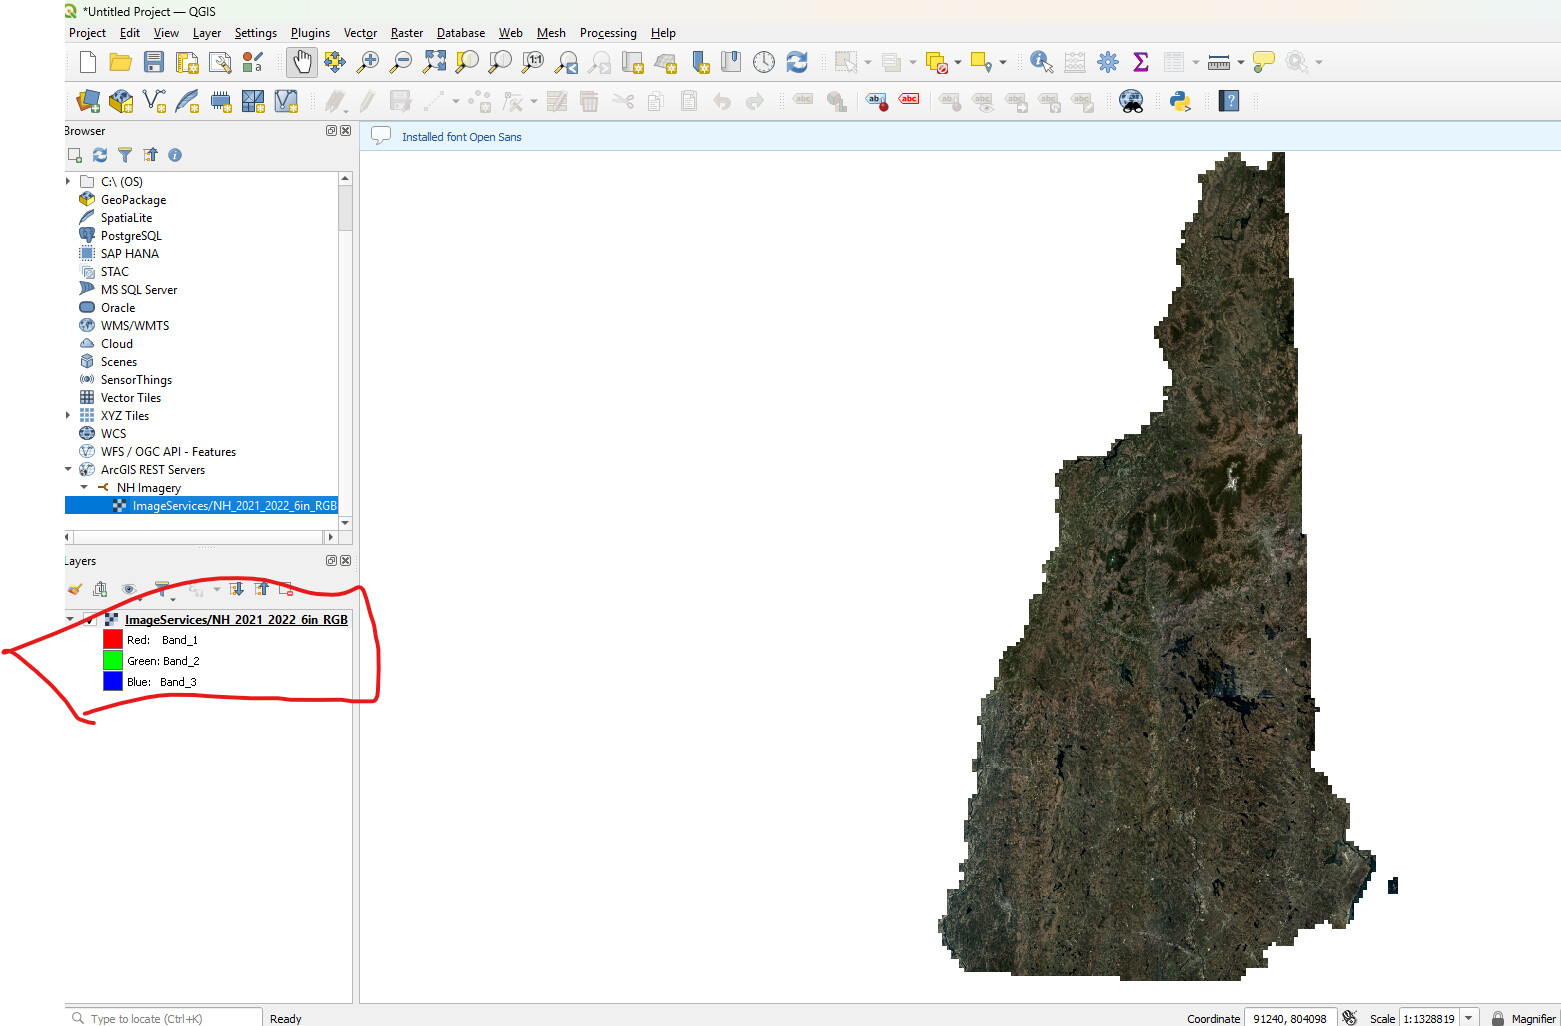
Task: Open the Raster menu
Action: tap(406, 33)
